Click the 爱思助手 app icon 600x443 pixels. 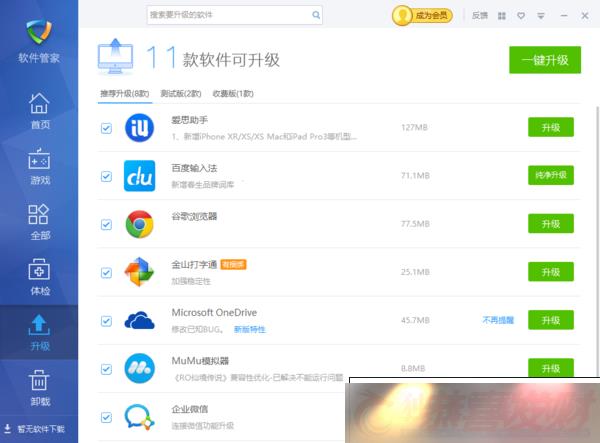click(139, 127)
